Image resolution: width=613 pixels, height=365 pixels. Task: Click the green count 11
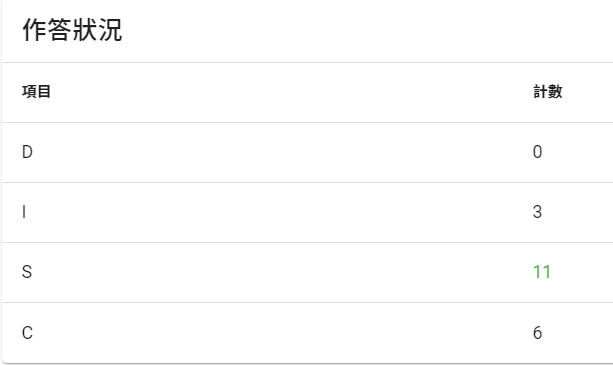point(542,272)
